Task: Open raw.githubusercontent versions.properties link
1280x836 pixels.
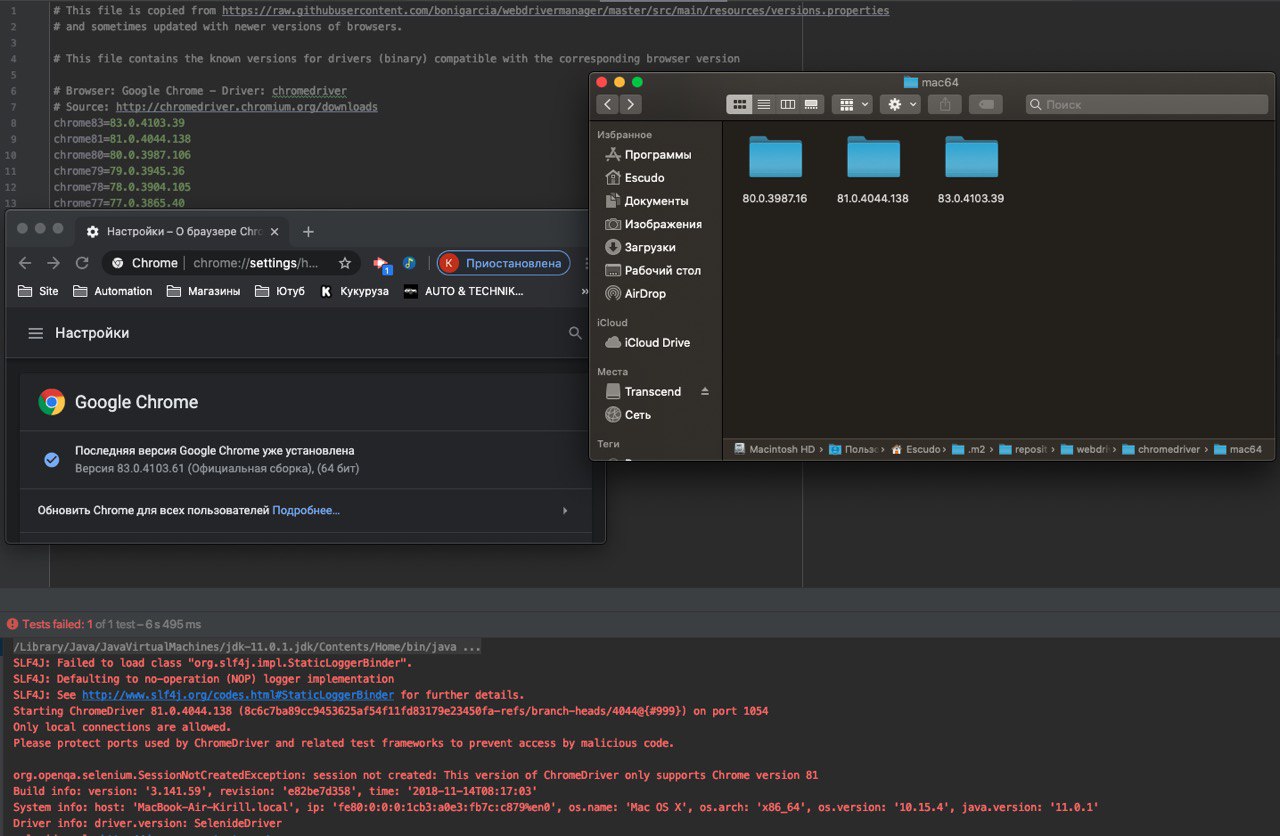Action: (x=555, y=10)
